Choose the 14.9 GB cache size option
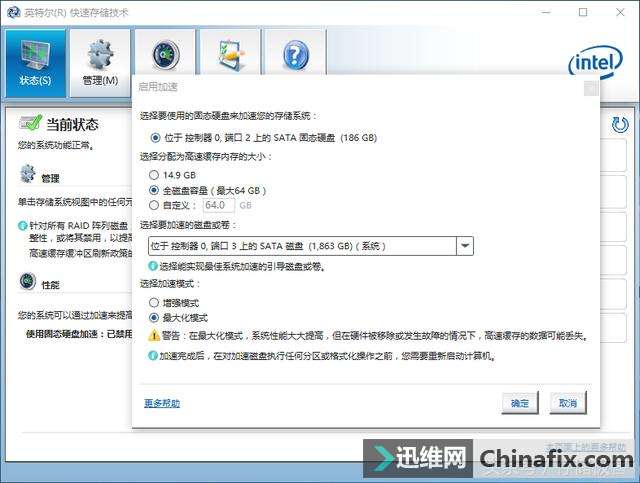The width and height of the screenshot is (640, 483). coord(154,175)
